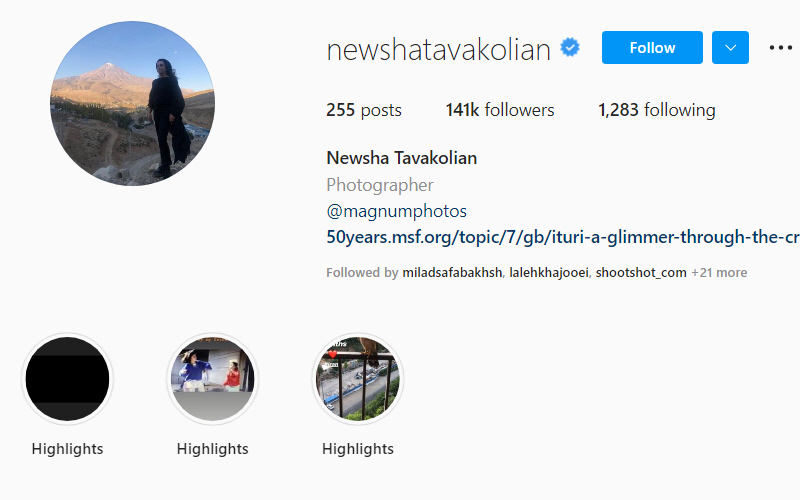Screen dimensions: 800x500
Task: Open the 1,283 following list
Action: click(657, 110)
